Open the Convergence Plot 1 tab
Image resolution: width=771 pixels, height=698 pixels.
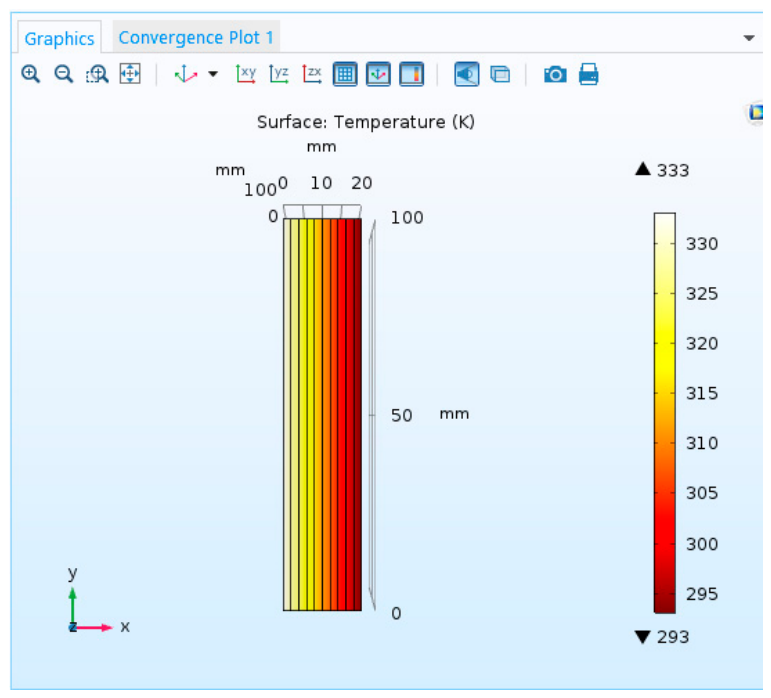(196, 37)
